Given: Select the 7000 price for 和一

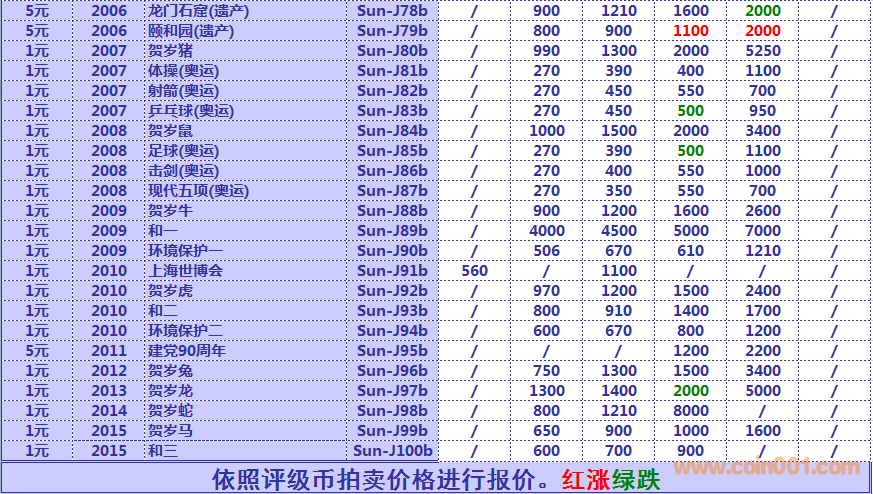Looking at the screenshot, I should pyautogui.click(x=763, y=231).
